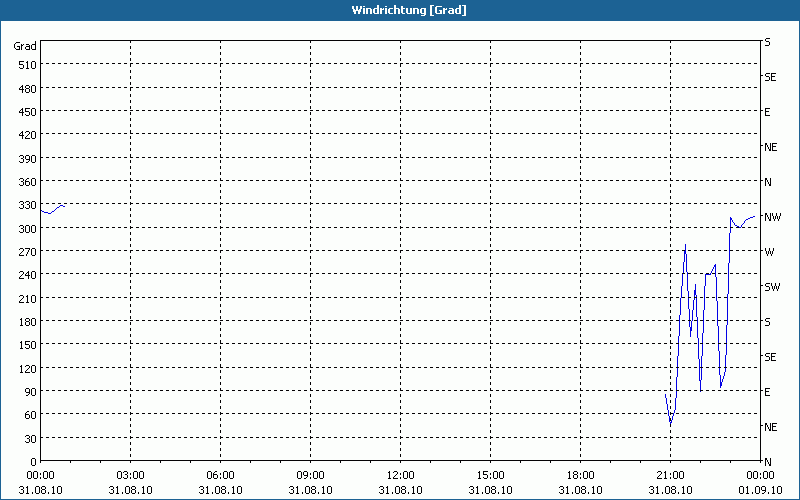
Task: Select the y-axis label "360"
Action: coord(28,182)
